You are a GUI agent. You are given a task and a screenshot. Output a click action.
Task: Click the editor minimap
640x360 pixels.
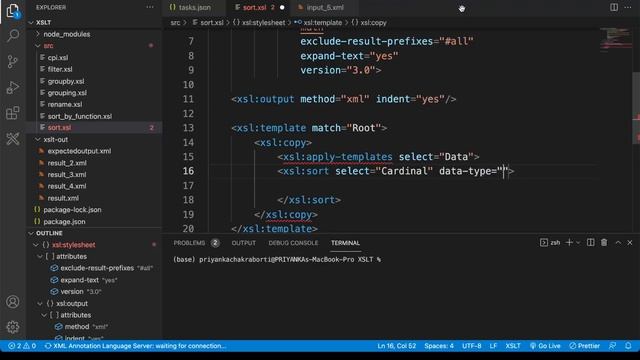click(615, 40)
